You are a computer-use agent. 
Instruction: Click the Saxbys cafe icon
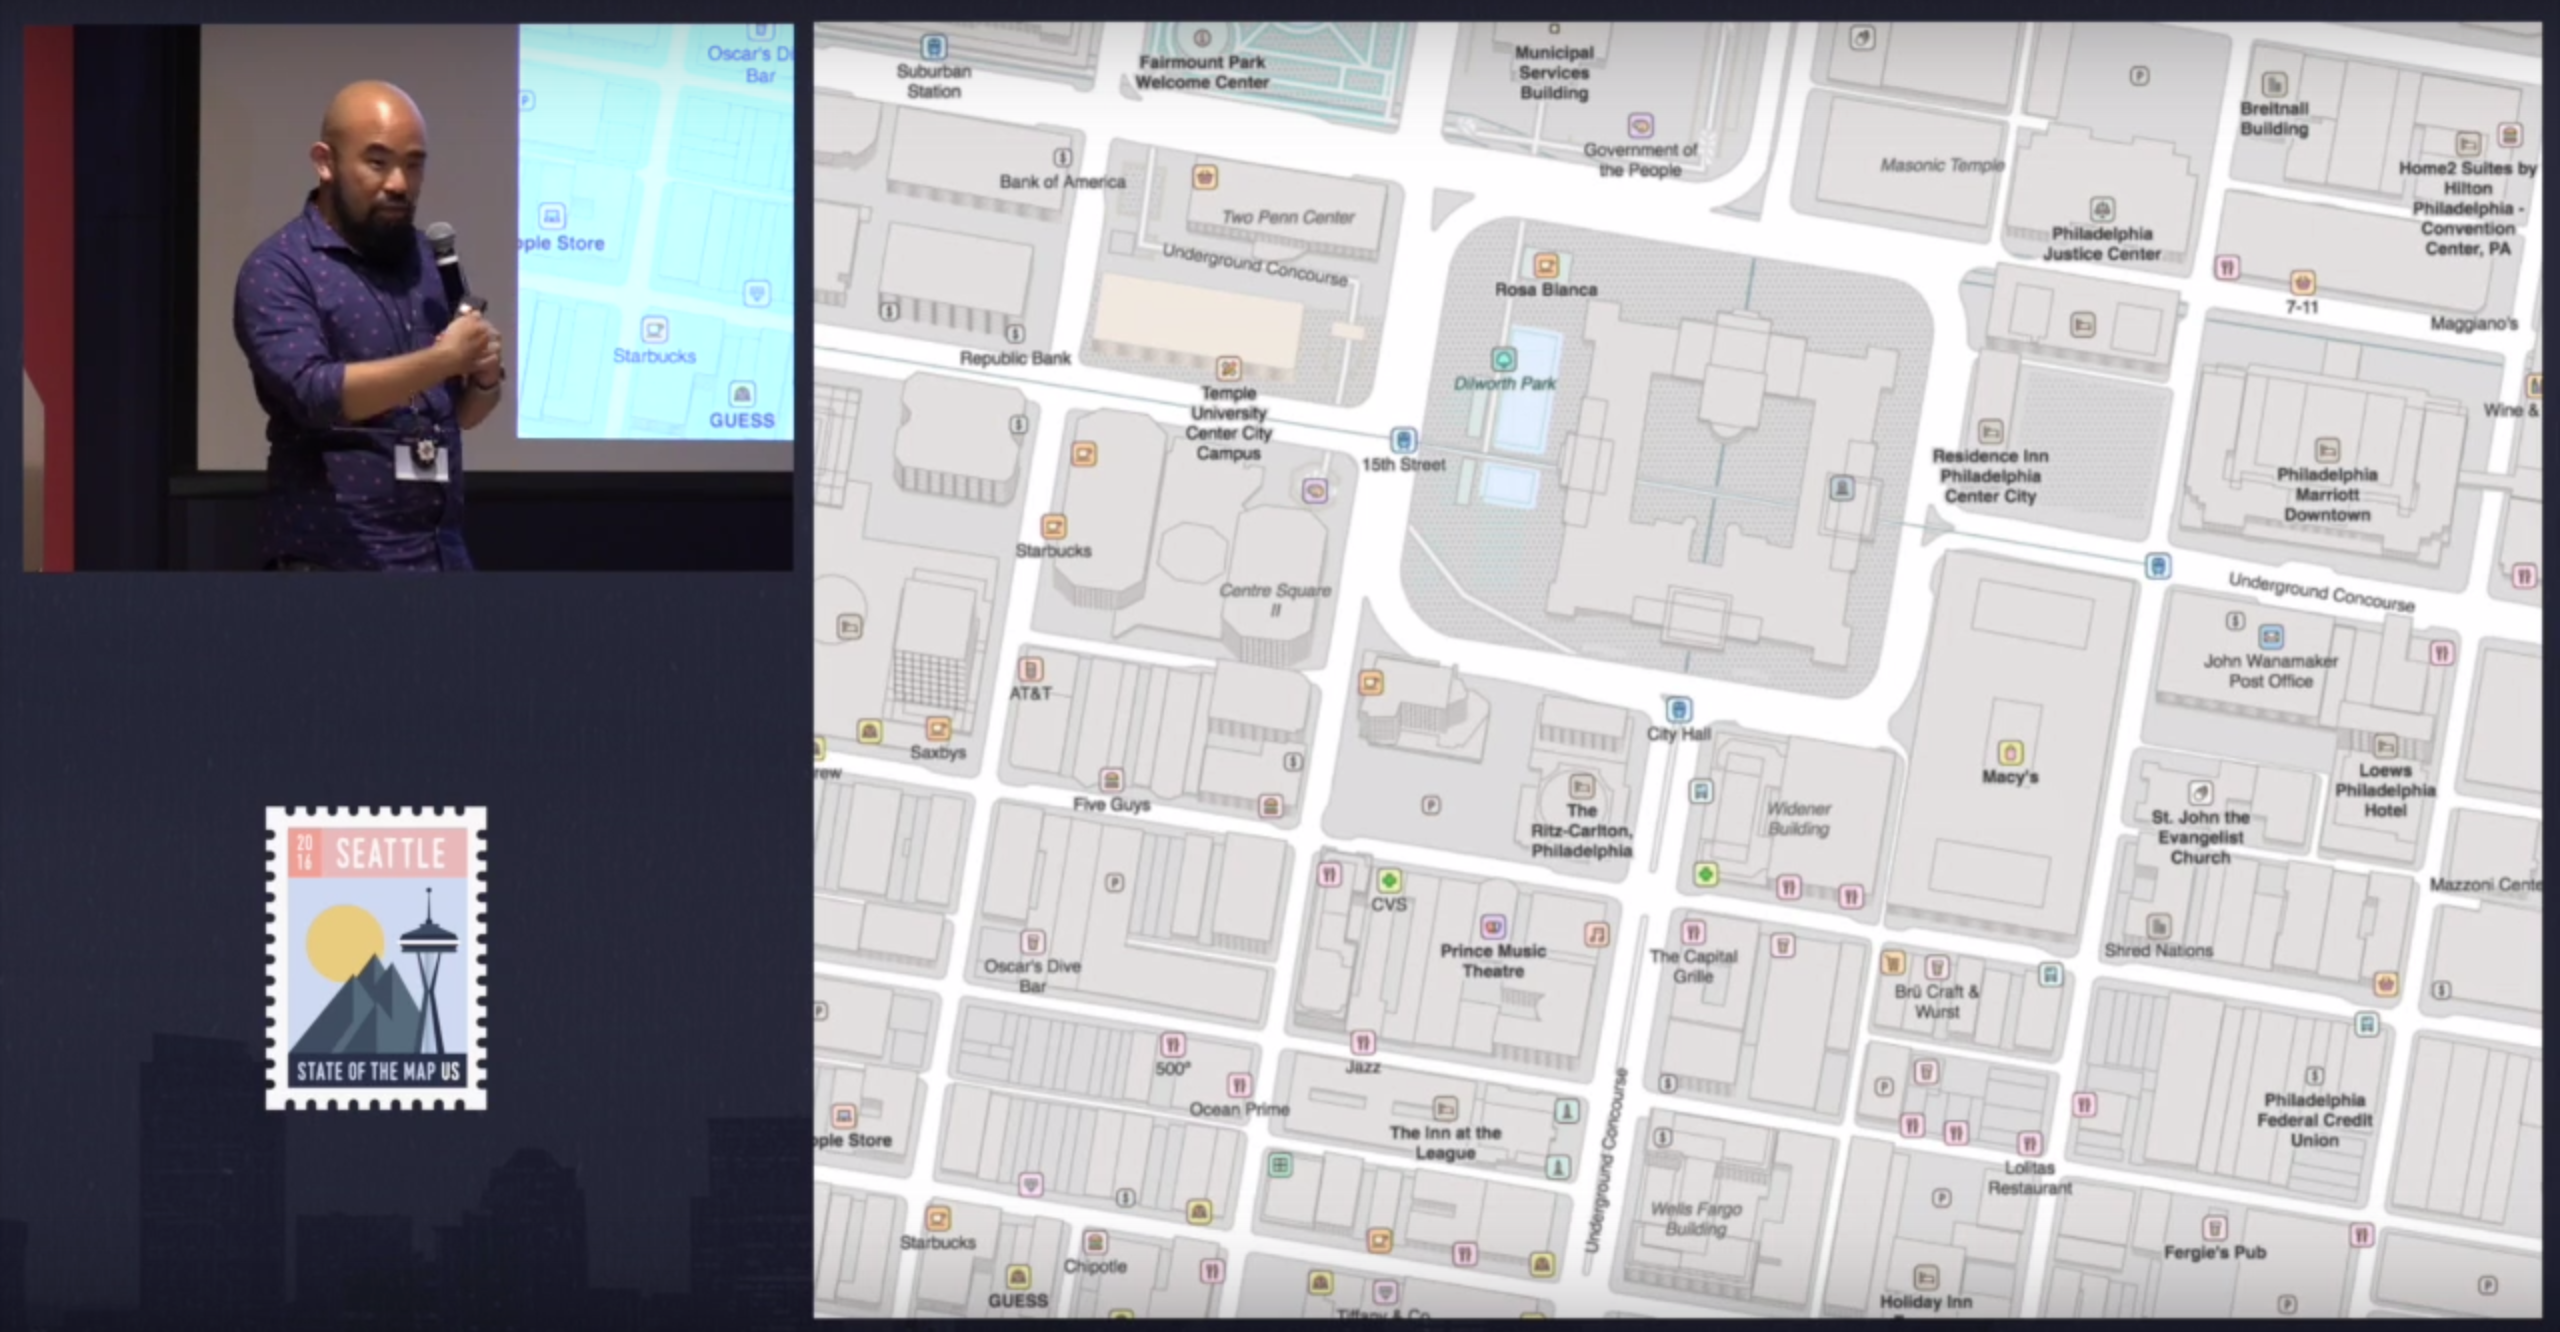pyautogui.click(x=938, y=728)
